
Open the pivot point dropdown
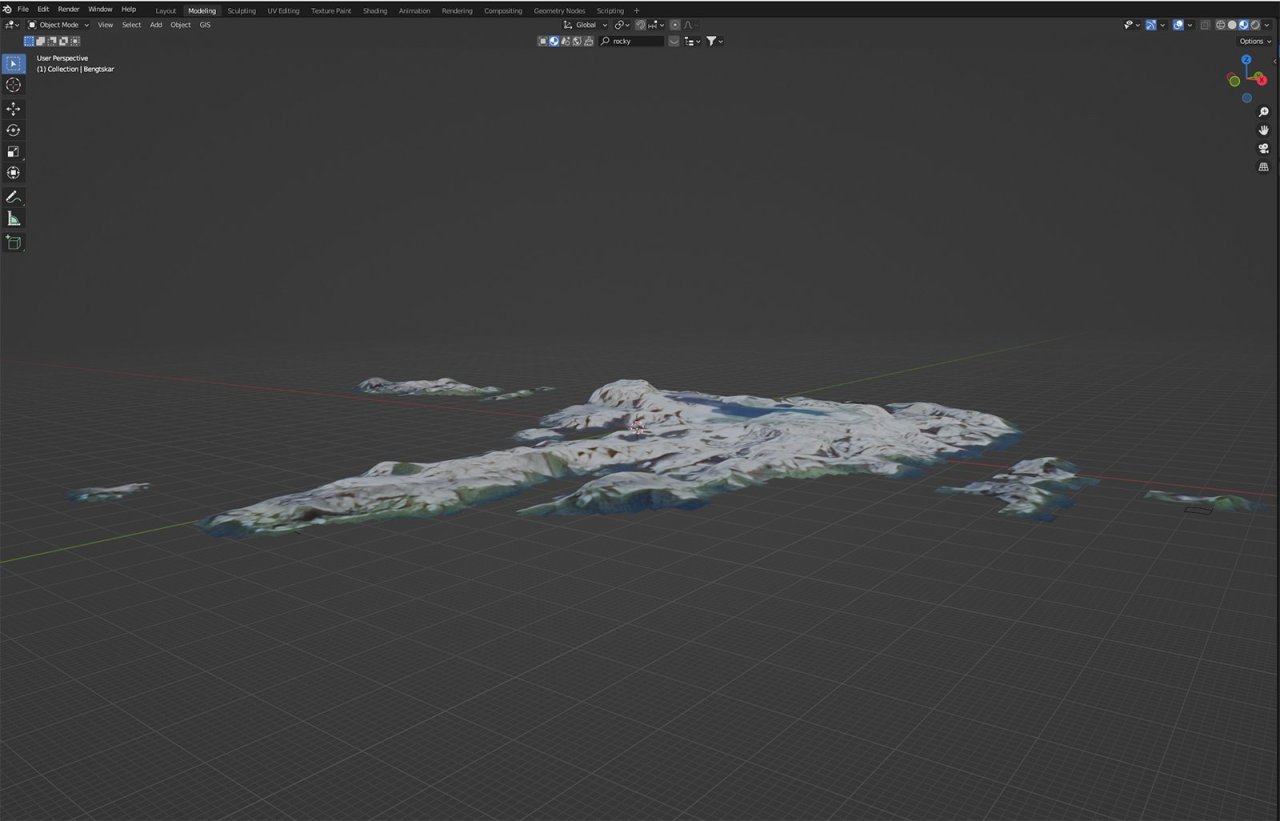pos(622,25)
